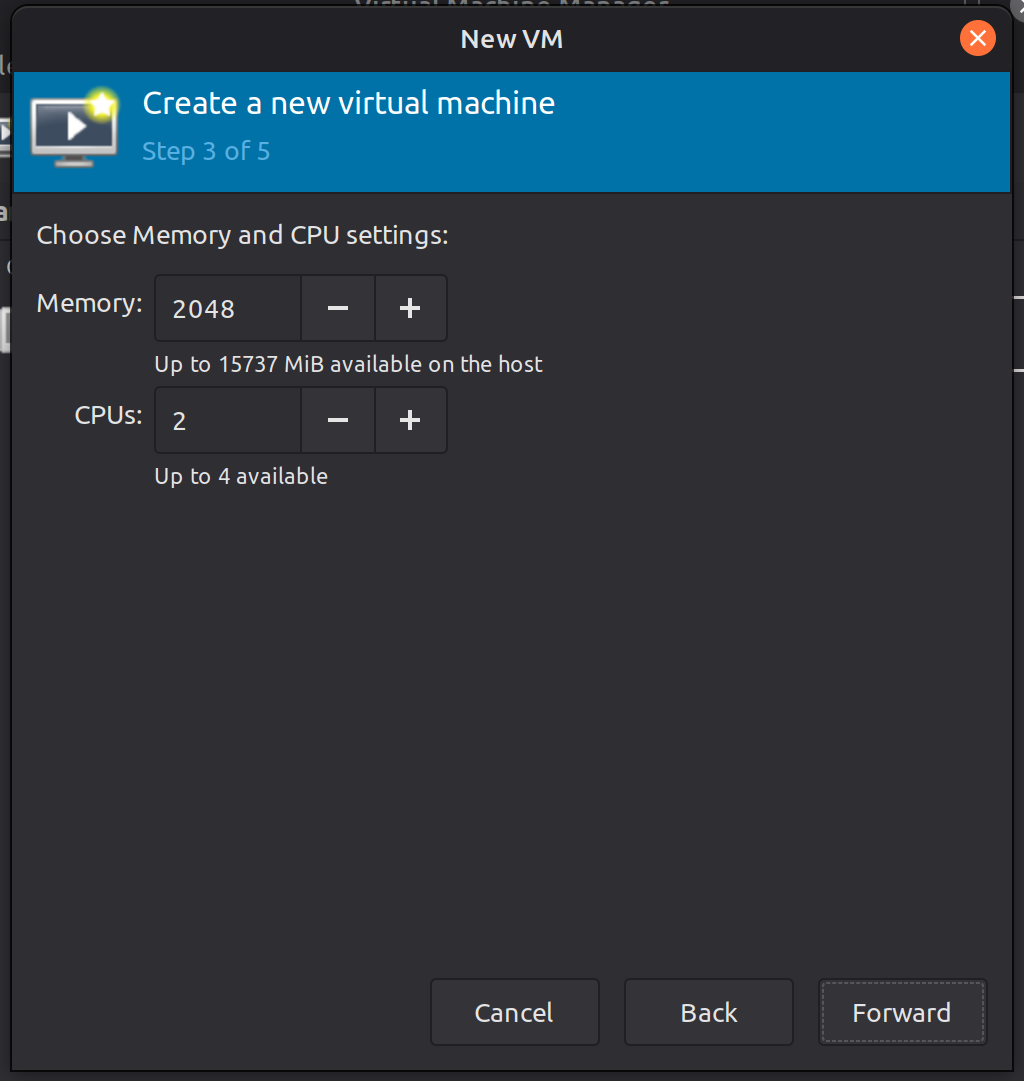Focus the CPUs field showing 2
1024x1081 pixels.
[x=228, y=421]
